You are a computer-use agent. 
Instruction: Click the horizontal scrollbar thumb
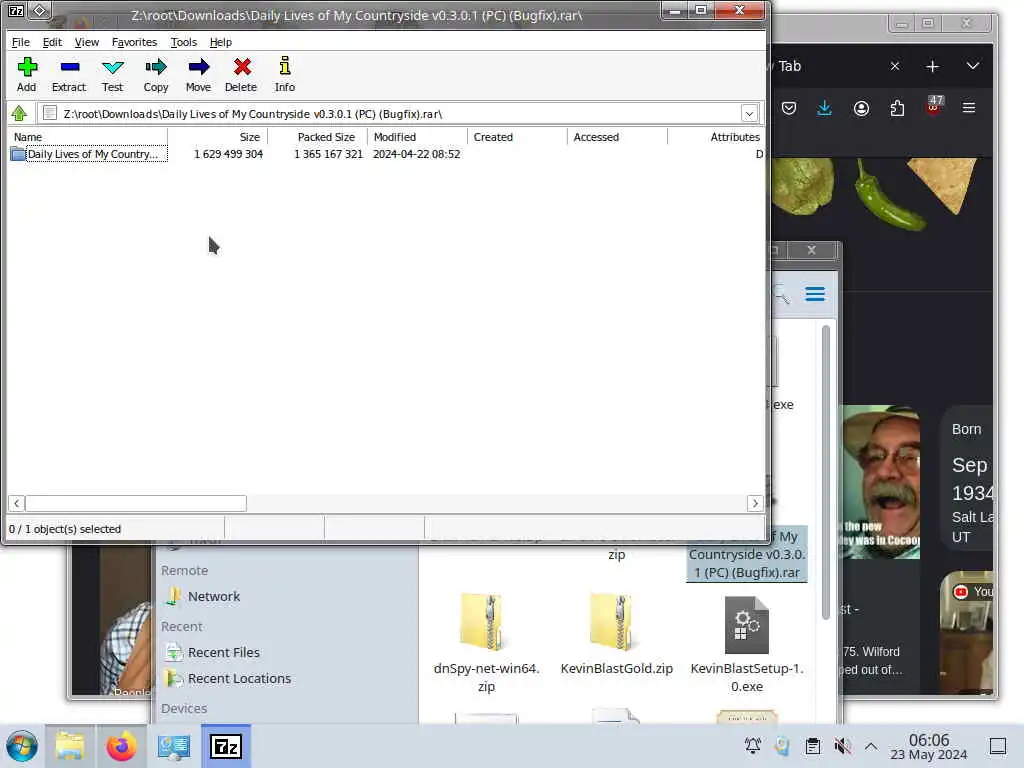pos(136,503)
